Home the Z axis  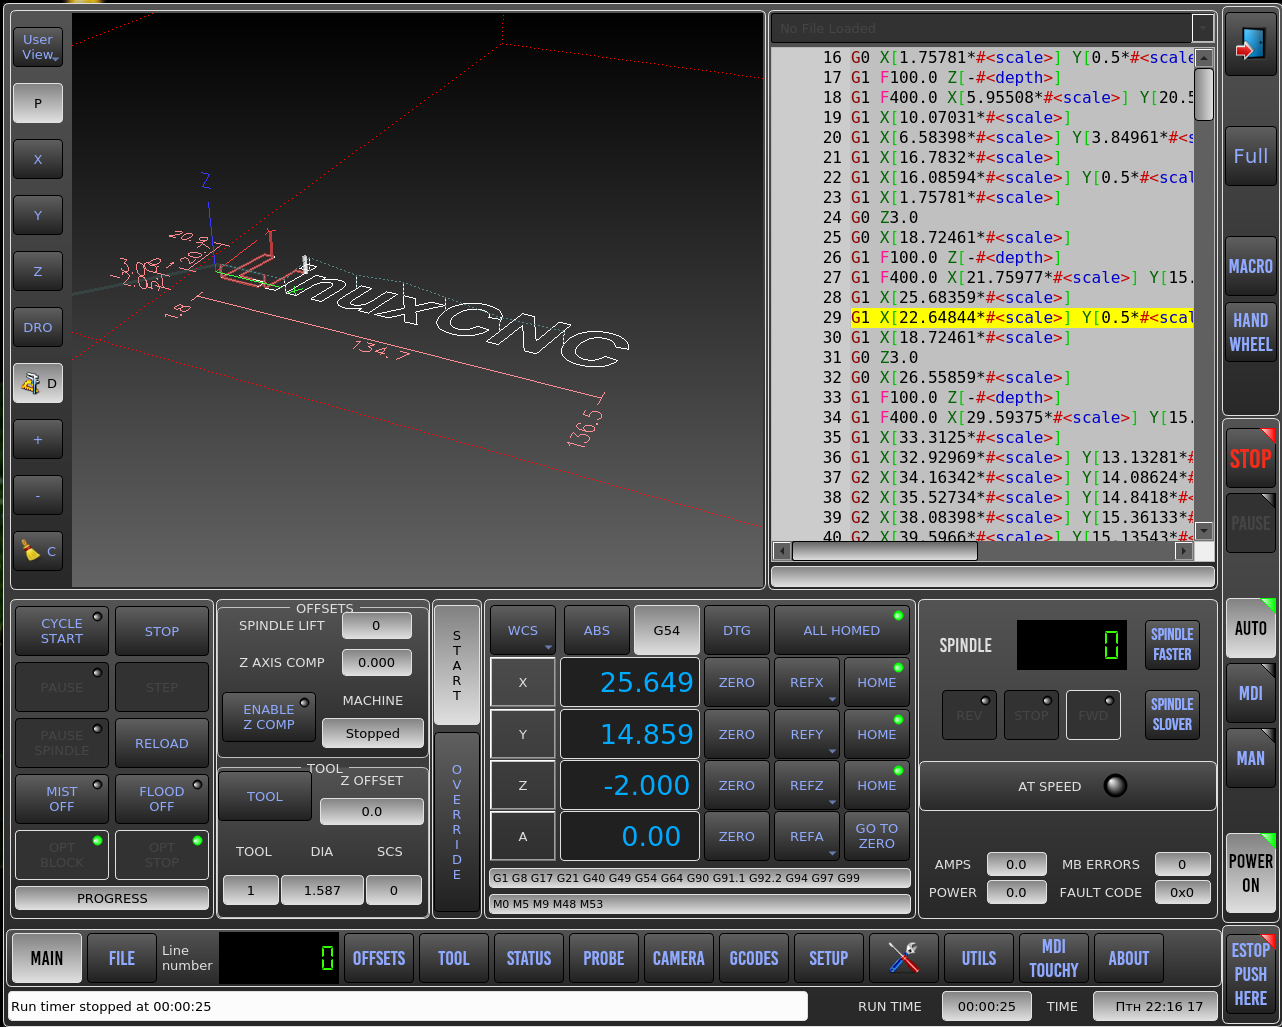click(877, 785)
